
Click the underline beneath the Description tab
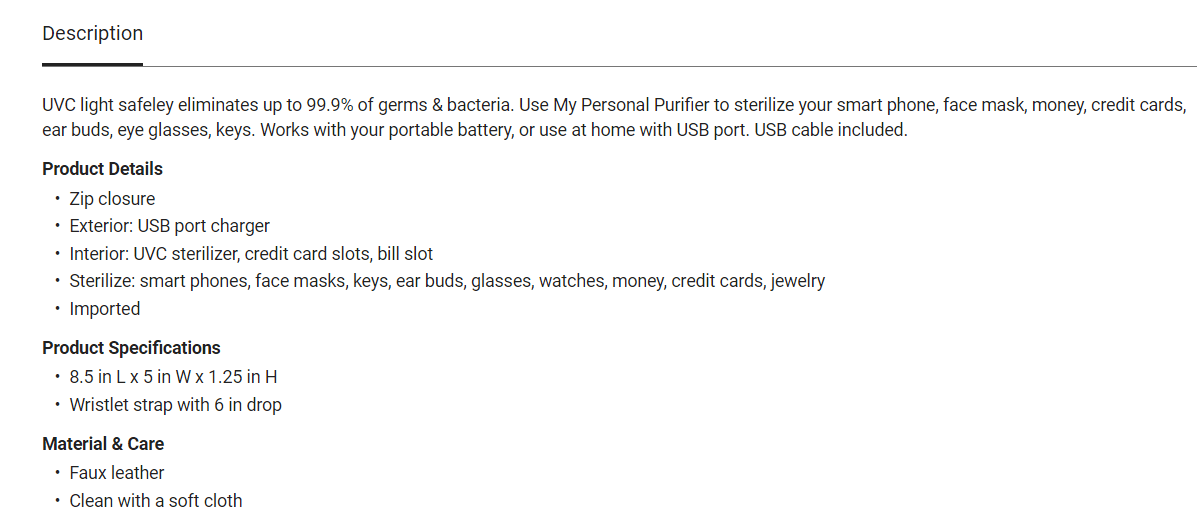coord(92,65)
